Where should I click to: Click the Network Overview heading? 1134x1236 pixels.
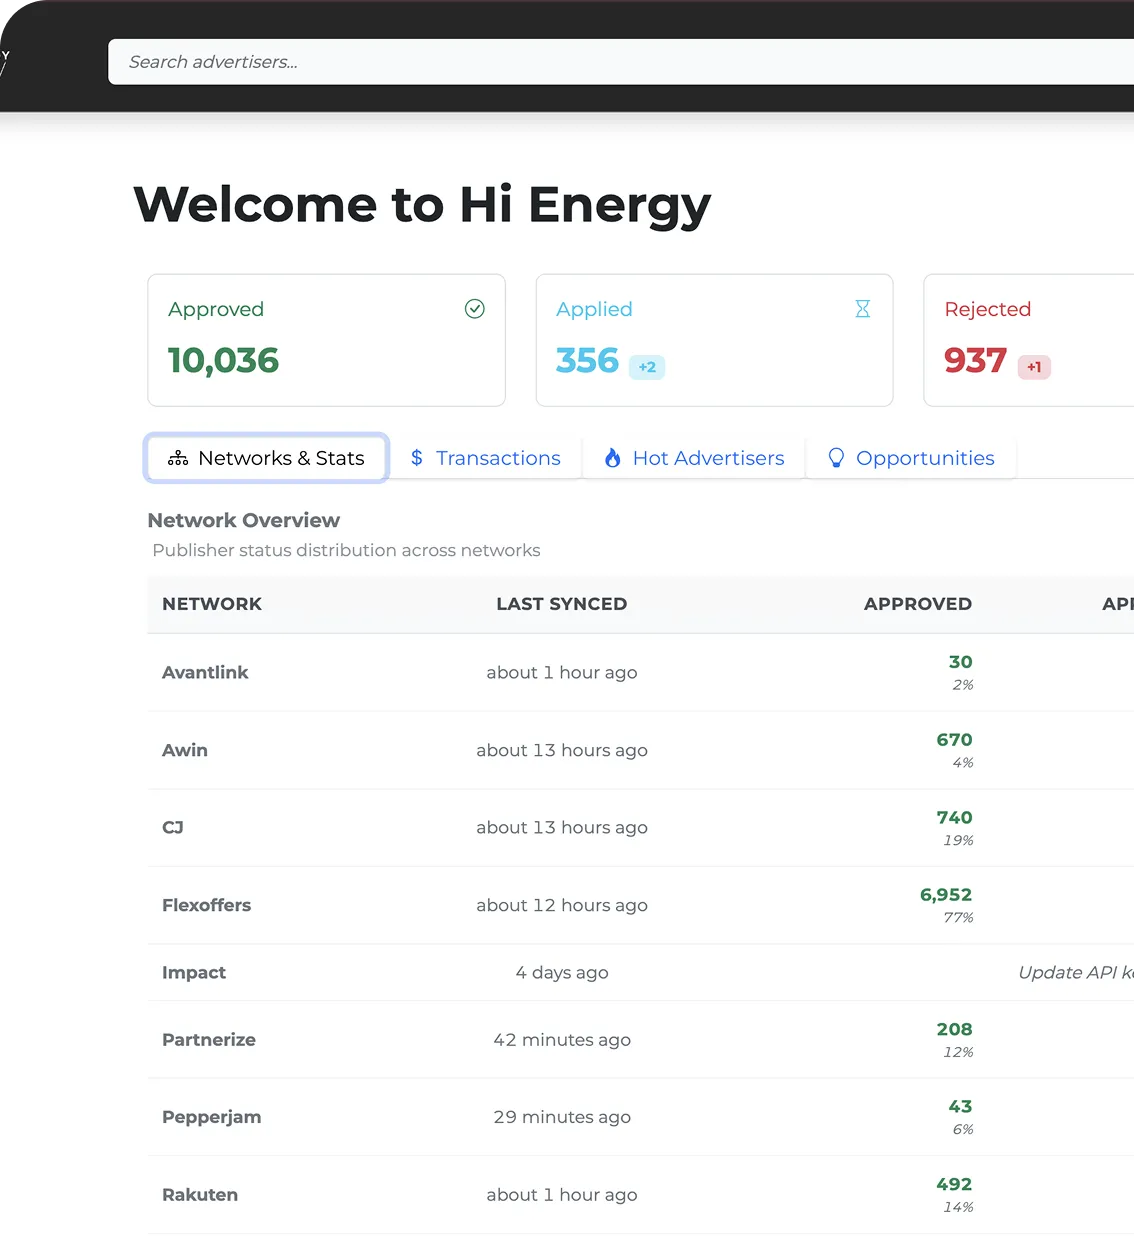244,520
